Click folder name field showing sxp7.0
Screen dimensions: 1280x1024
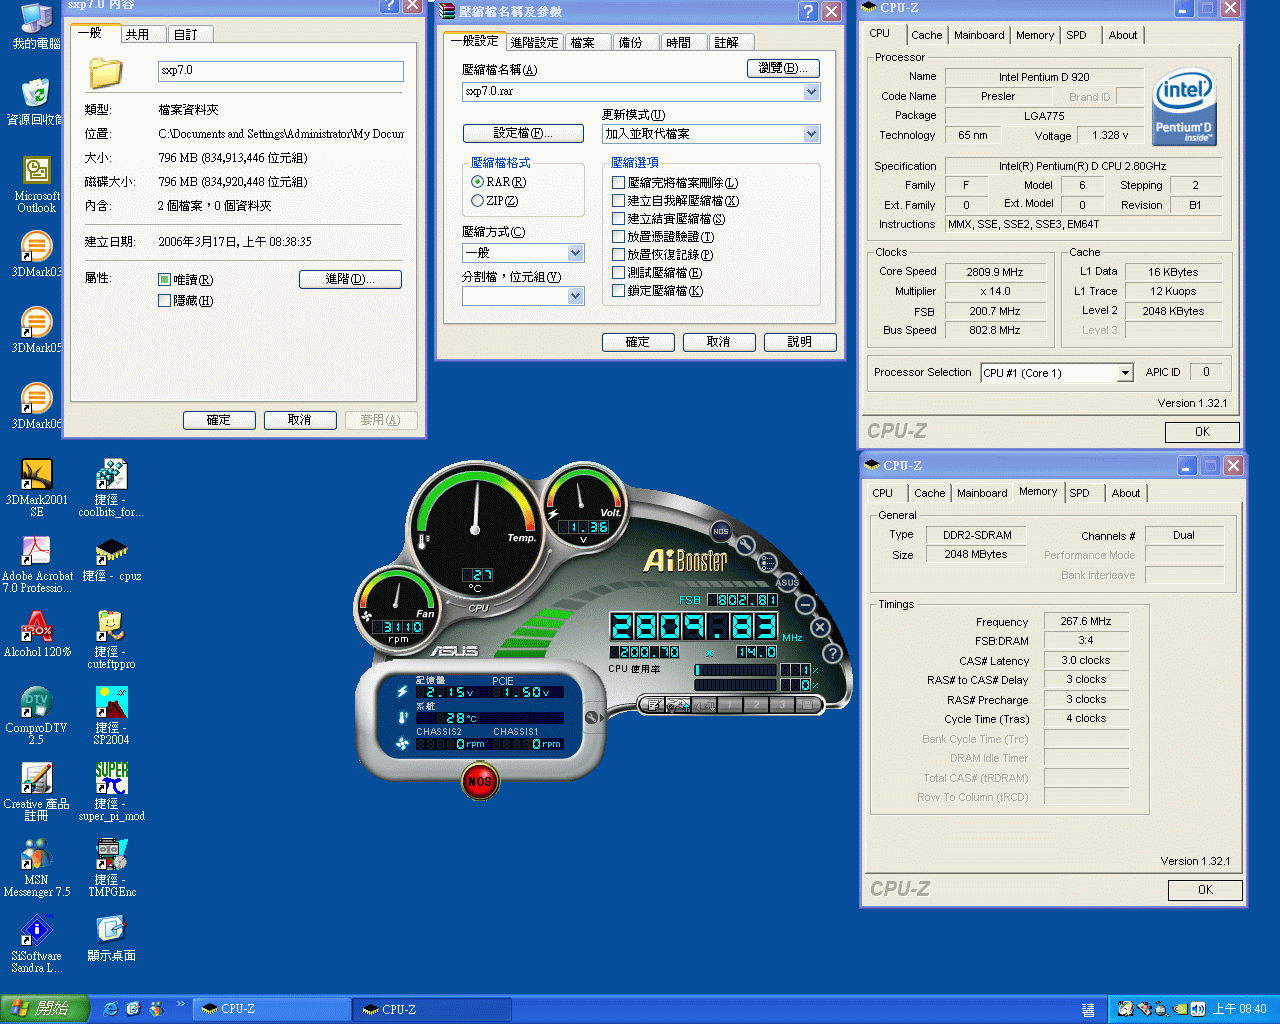pyautogui.click(x=281, y=71)
